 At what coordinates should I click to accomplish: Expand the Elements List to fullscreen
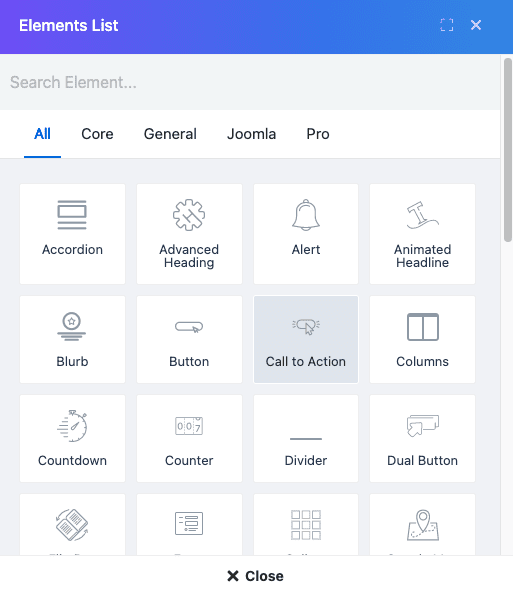coord(447,25)
